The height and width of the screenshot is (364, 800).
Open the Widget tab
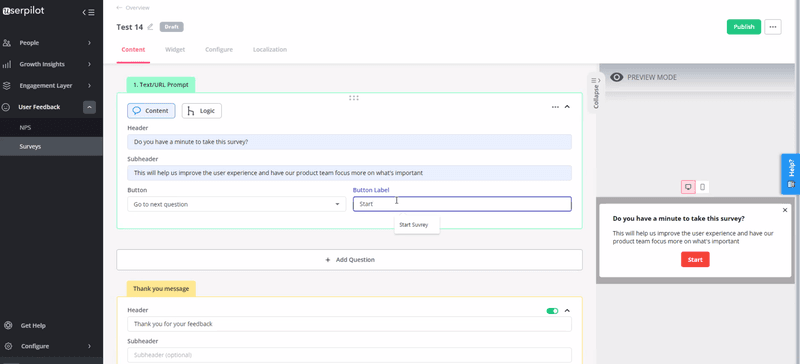click(175, 50)
